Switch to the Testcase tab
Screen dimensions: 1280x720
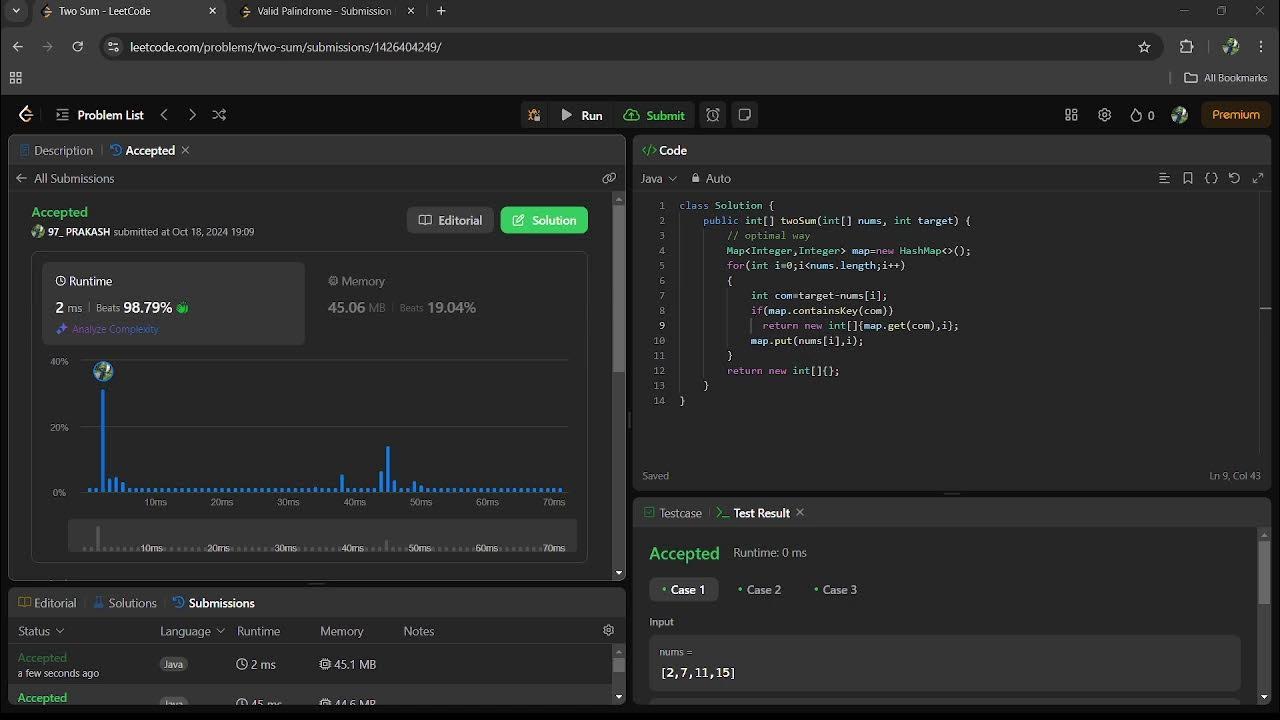672,513
